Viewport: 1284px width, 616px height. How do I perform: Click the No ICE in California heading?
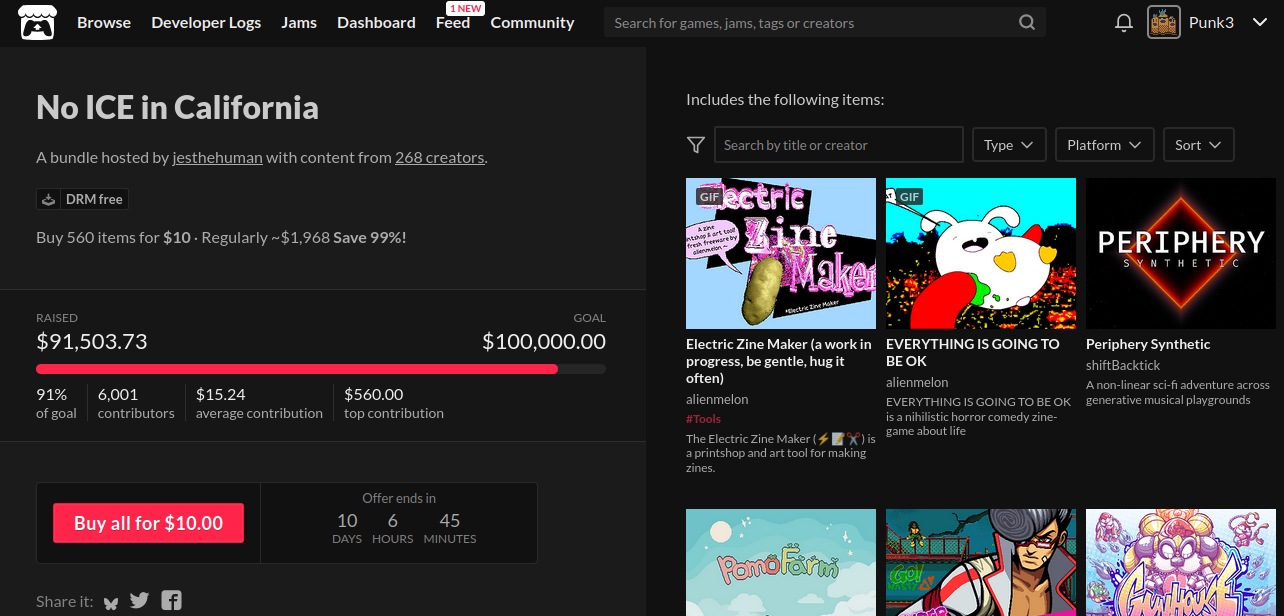178,107
